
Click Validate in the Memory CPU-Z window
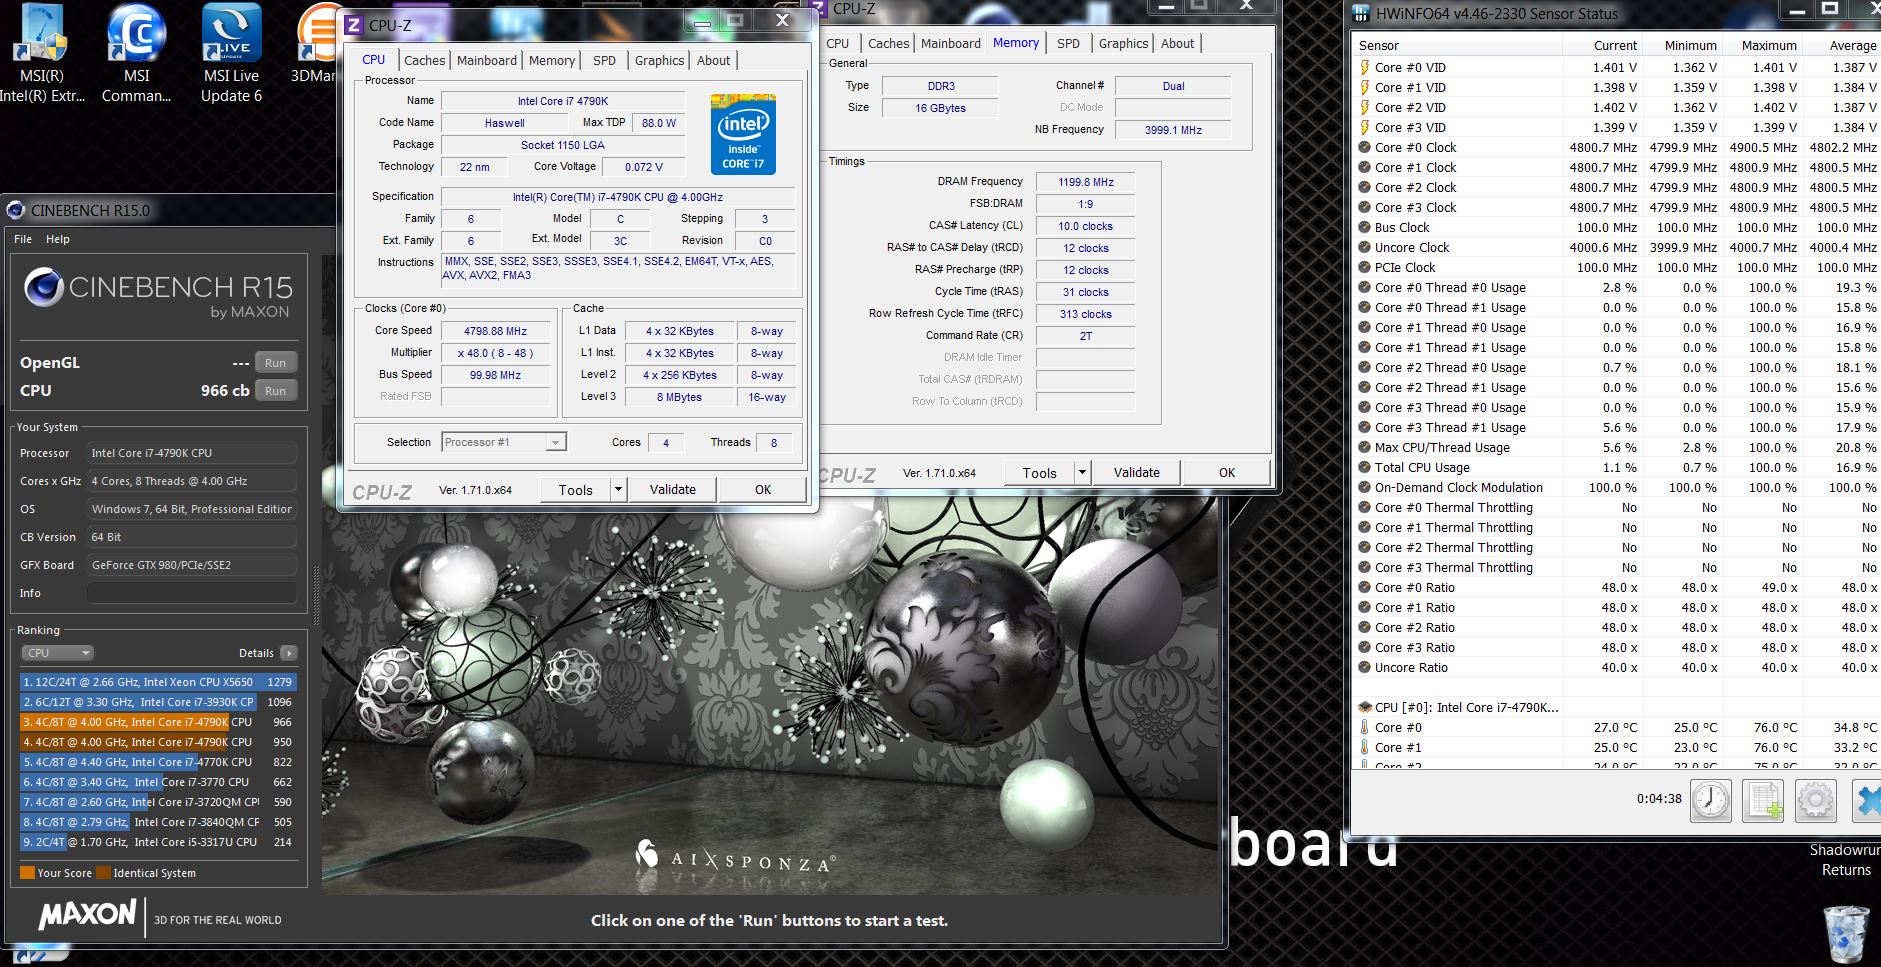(x=1136, y=472)
